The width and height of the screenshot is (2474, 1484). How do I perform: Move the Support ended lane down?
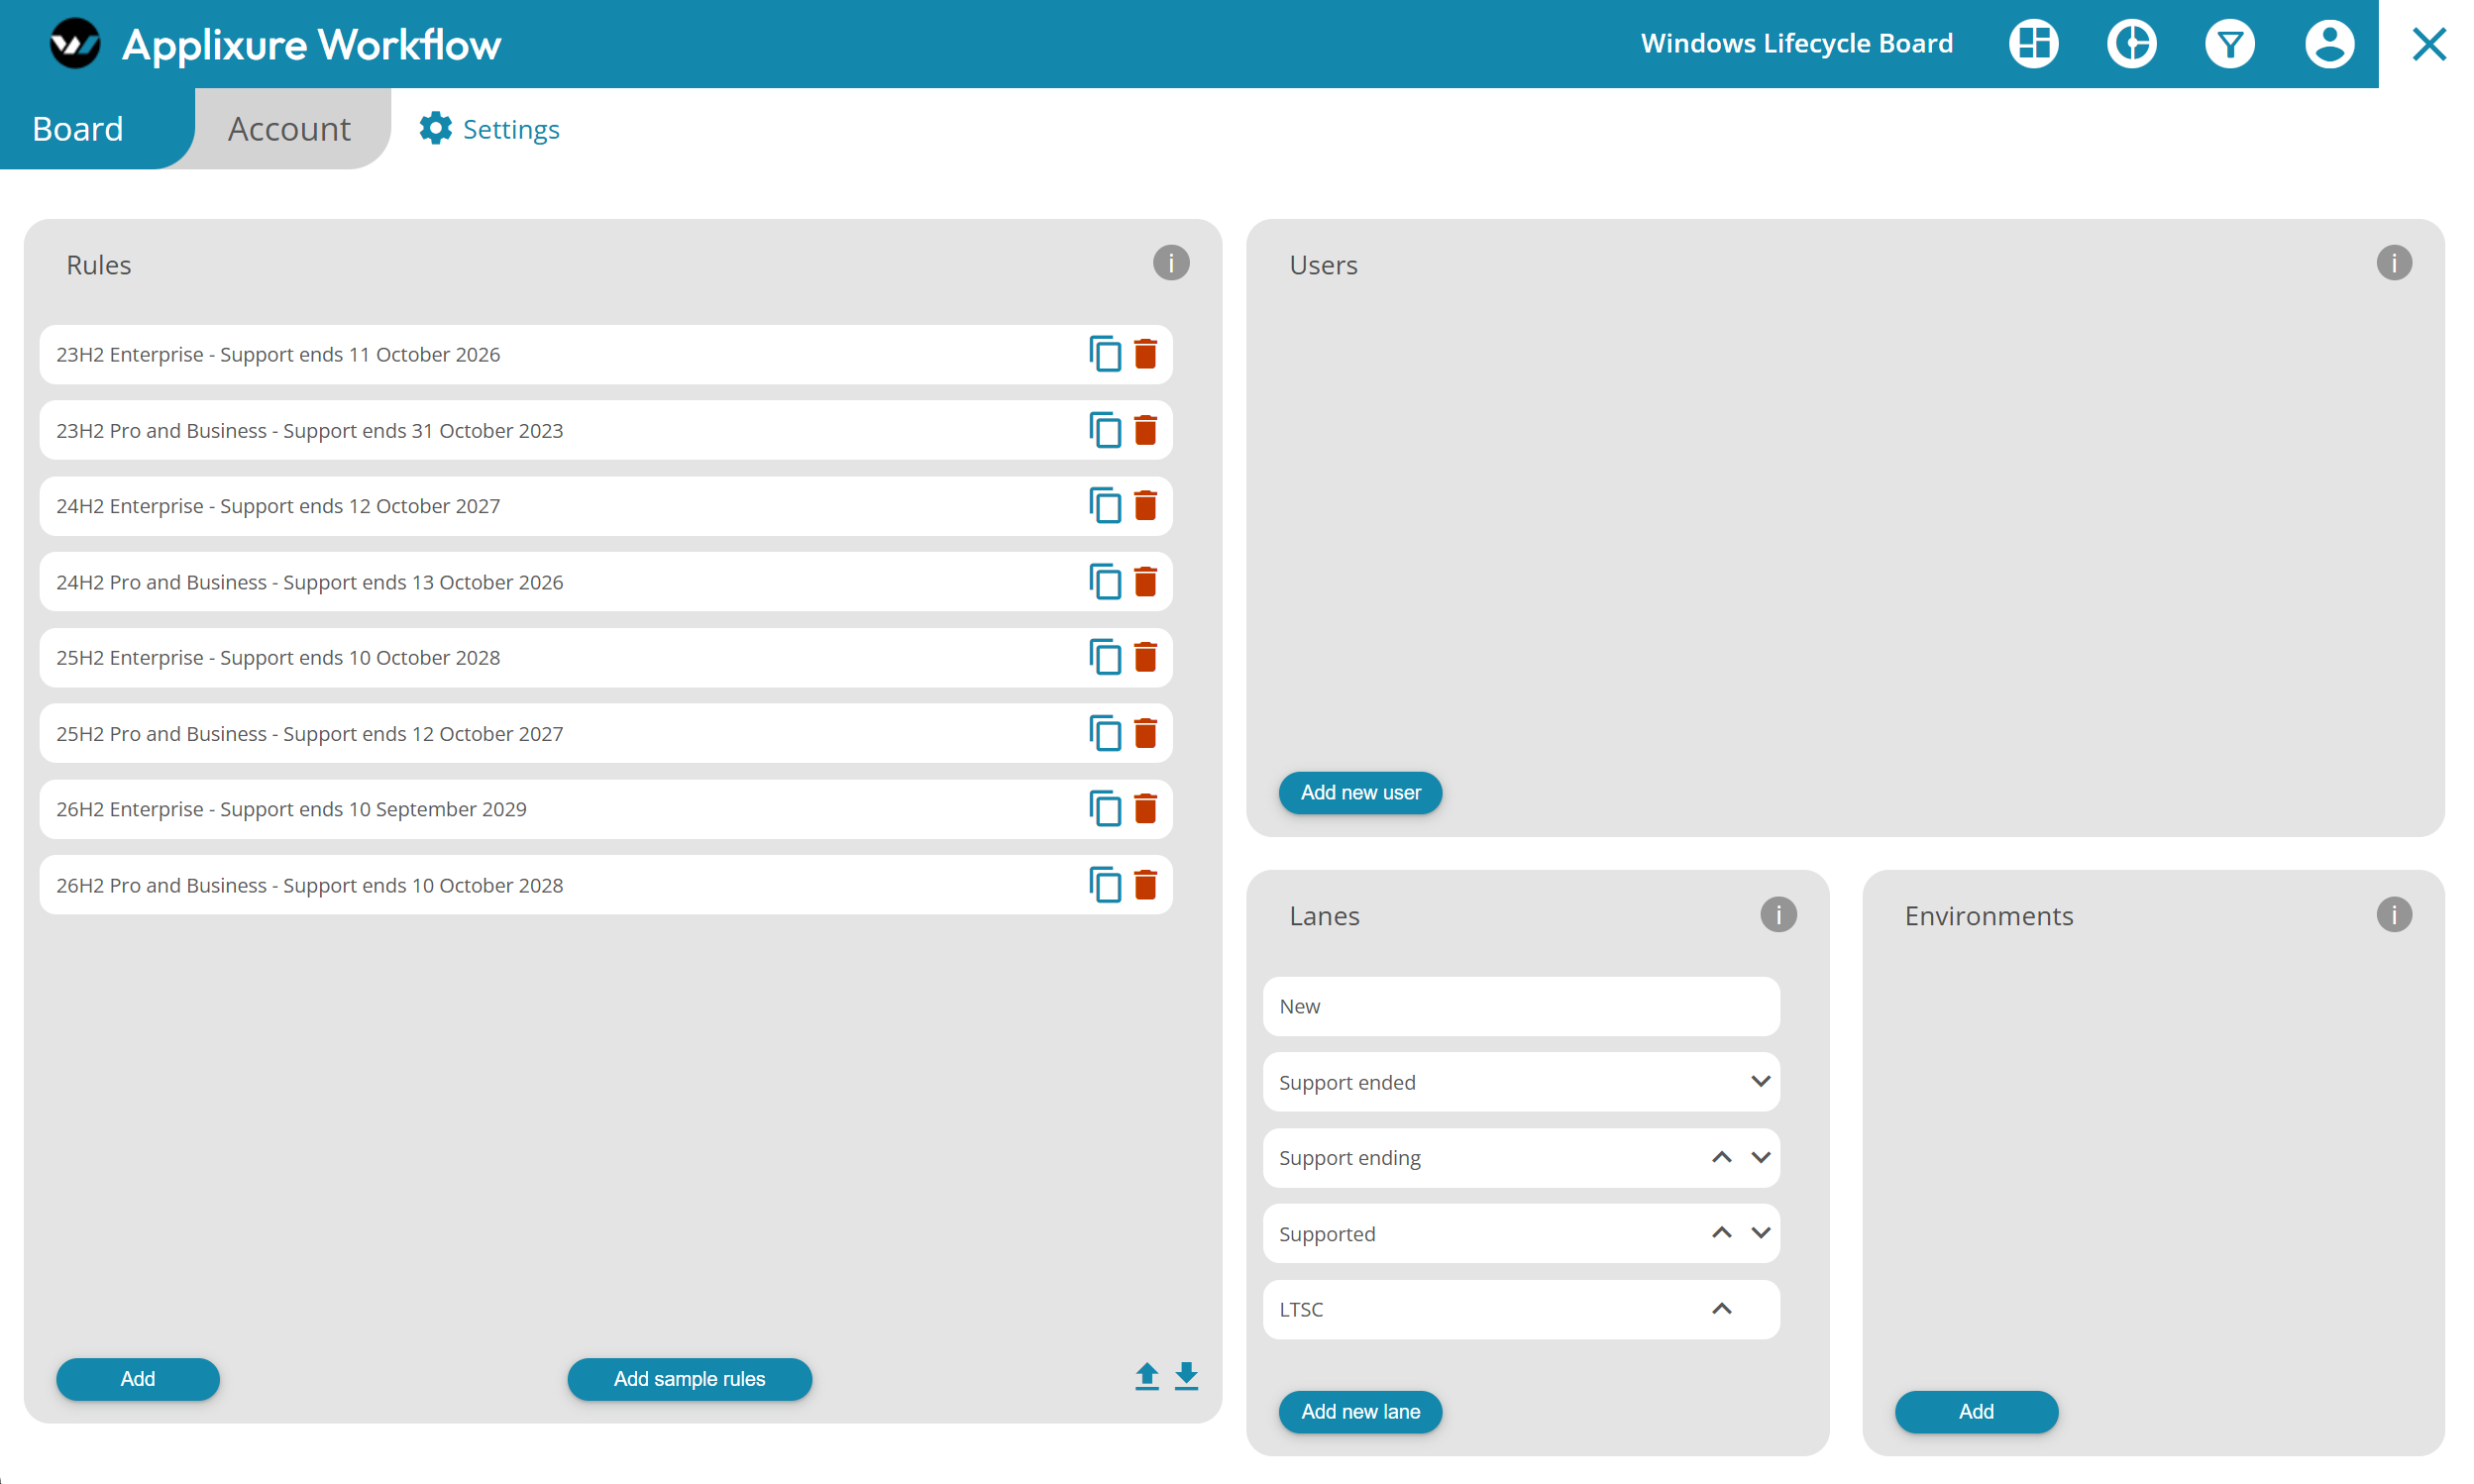1760,1081
